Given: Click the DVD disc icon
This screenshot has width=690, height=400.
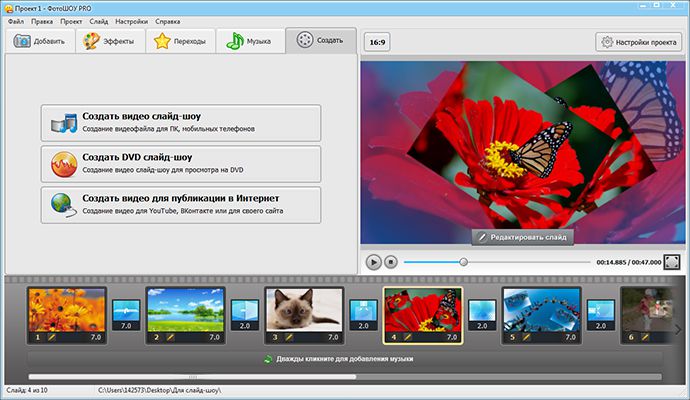Looking at the screenshot, I should point(64,164).
